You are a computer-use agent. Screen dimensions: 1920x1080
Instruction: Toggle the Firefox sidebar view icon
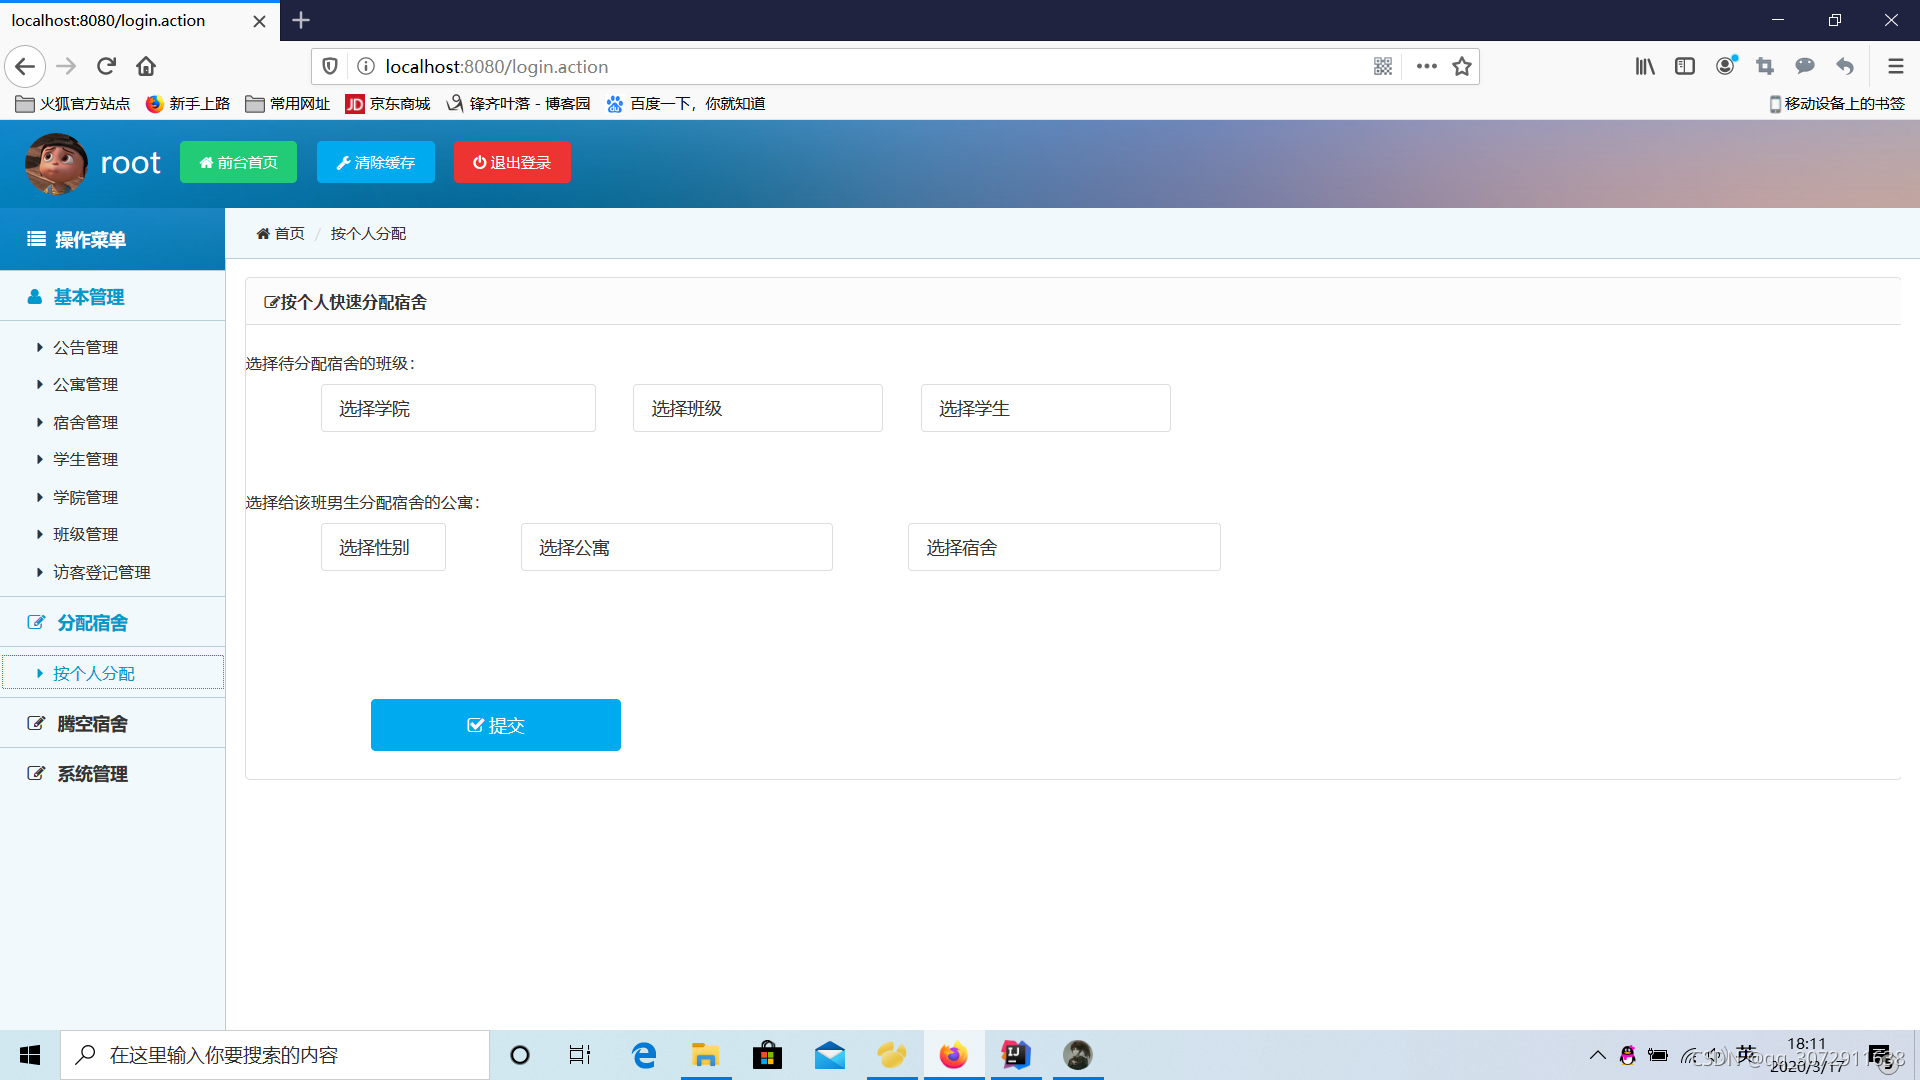coord(1685,67)
